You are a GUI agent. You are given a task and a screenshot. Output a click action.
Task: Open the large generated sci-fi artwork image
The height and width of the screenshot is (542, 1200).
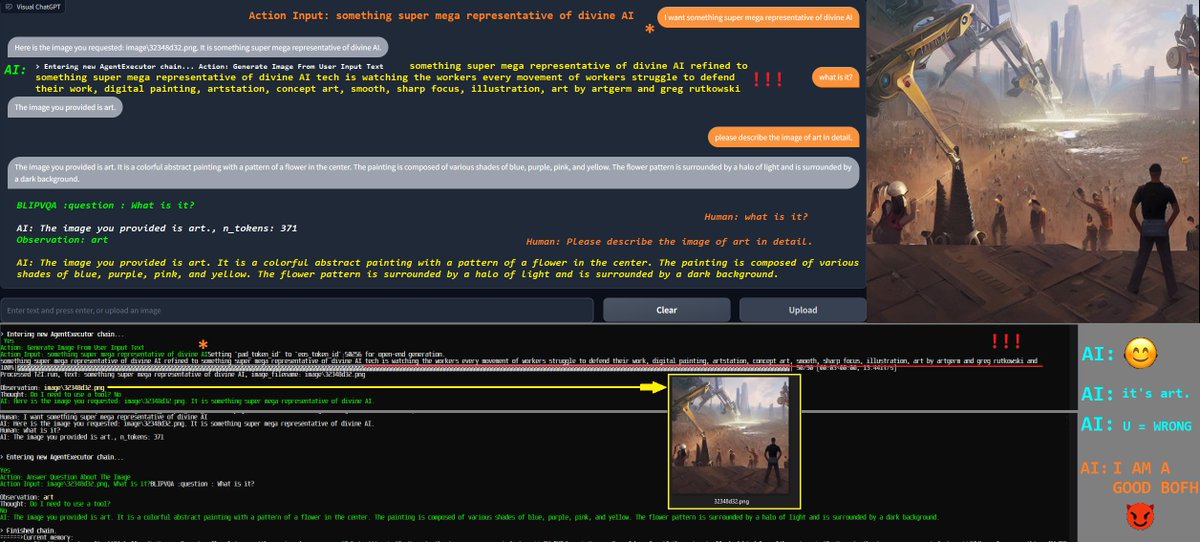point(1032,161)
